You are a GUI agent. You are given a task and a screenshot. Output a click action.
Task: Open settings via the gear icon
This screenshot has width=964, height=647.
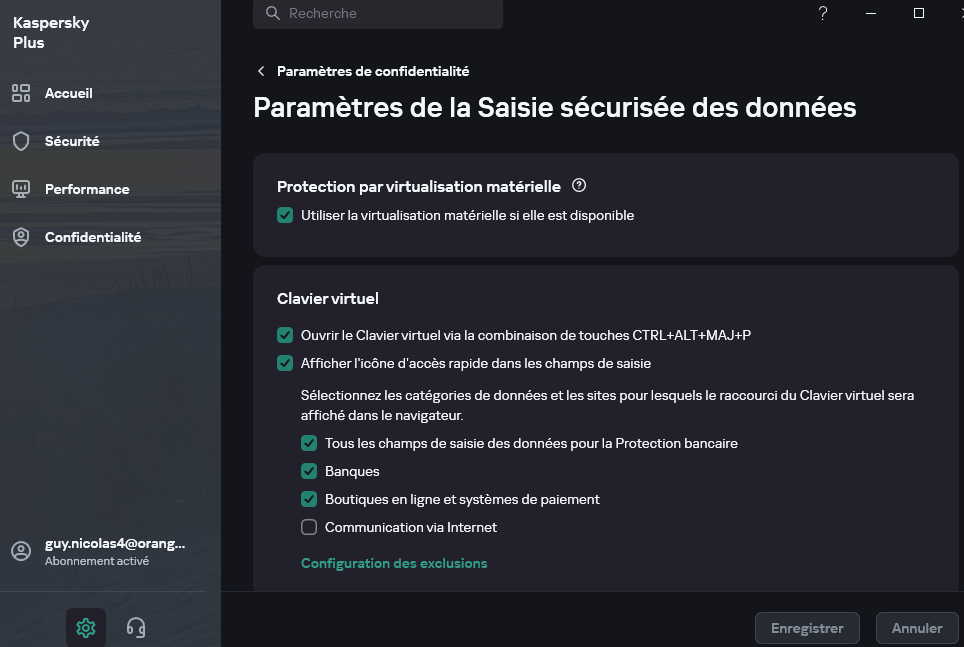click(x=86, y=628)
